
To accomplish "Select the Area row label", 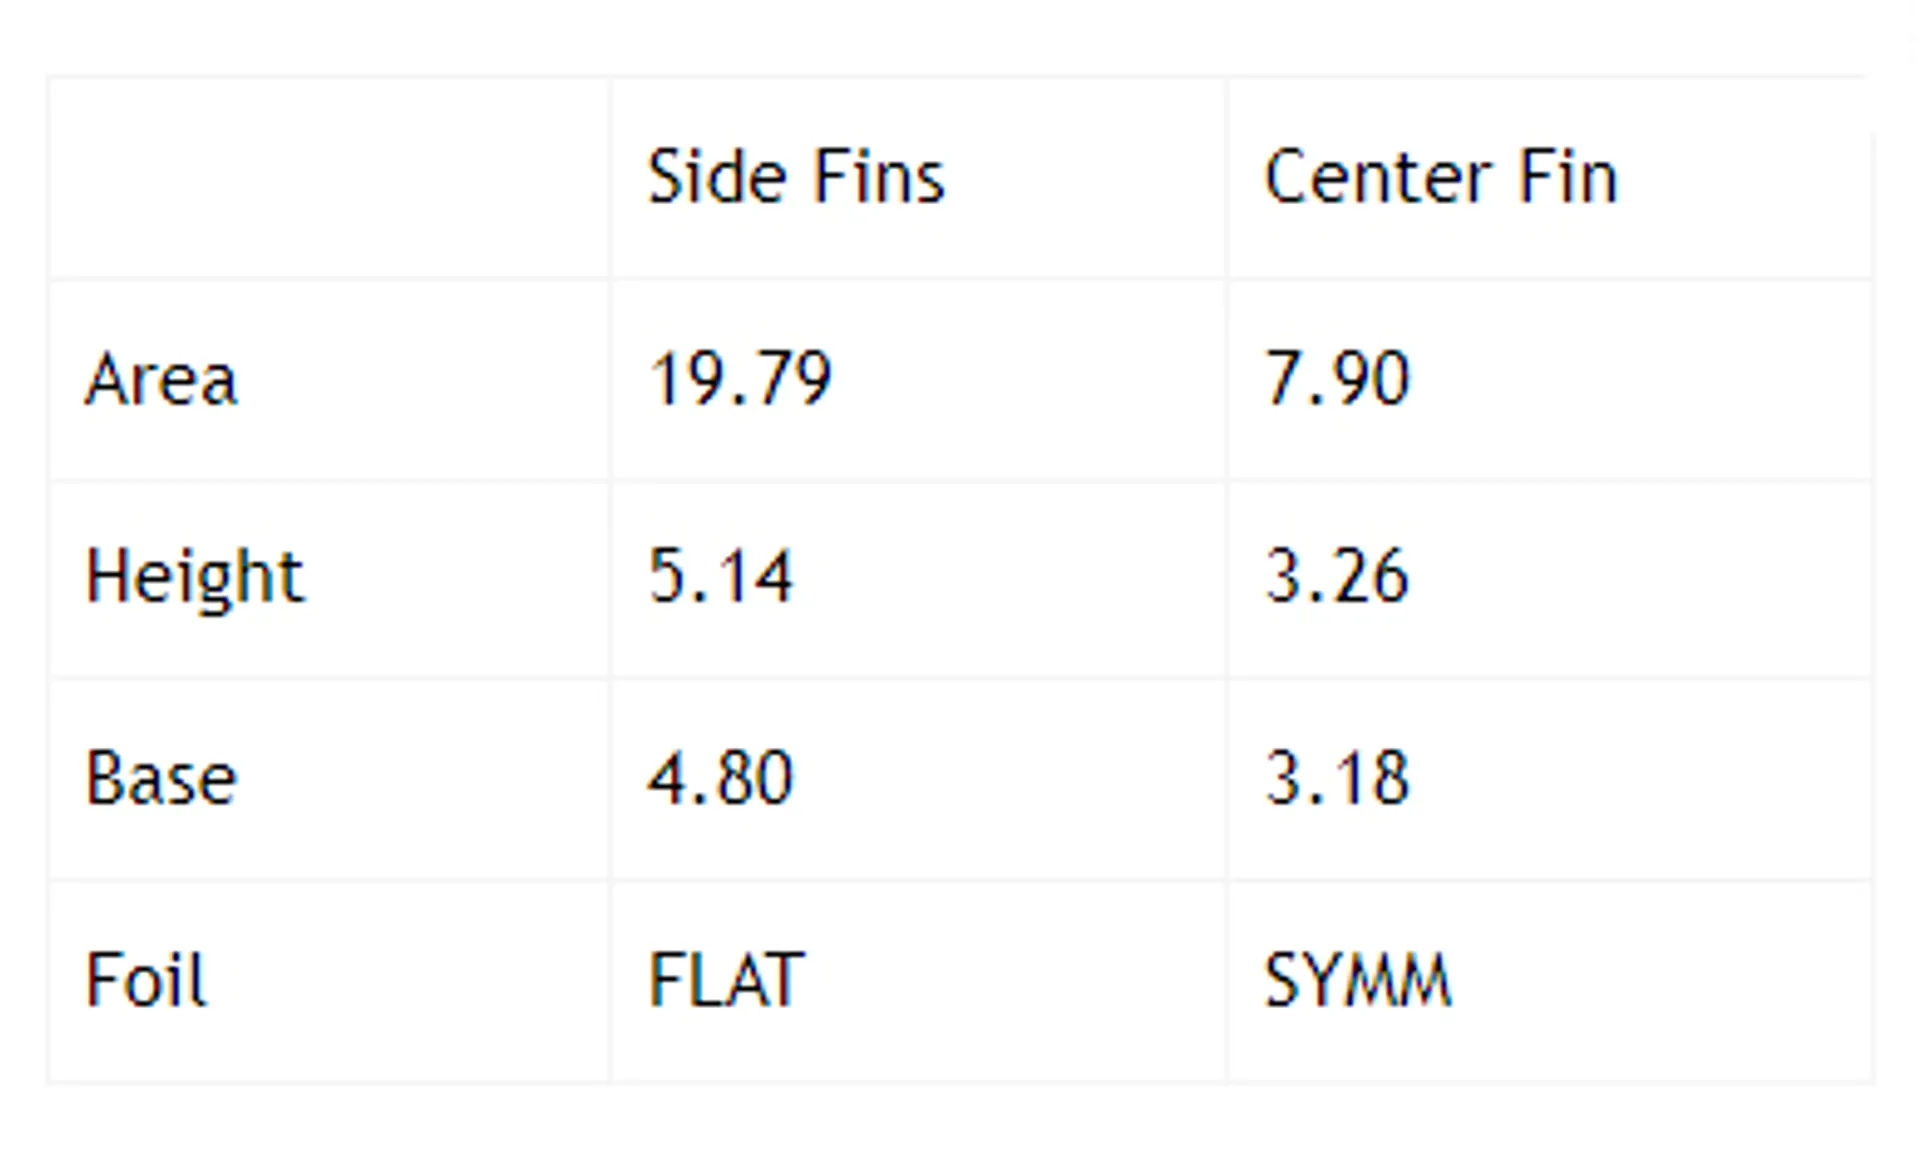I will 162,380.
